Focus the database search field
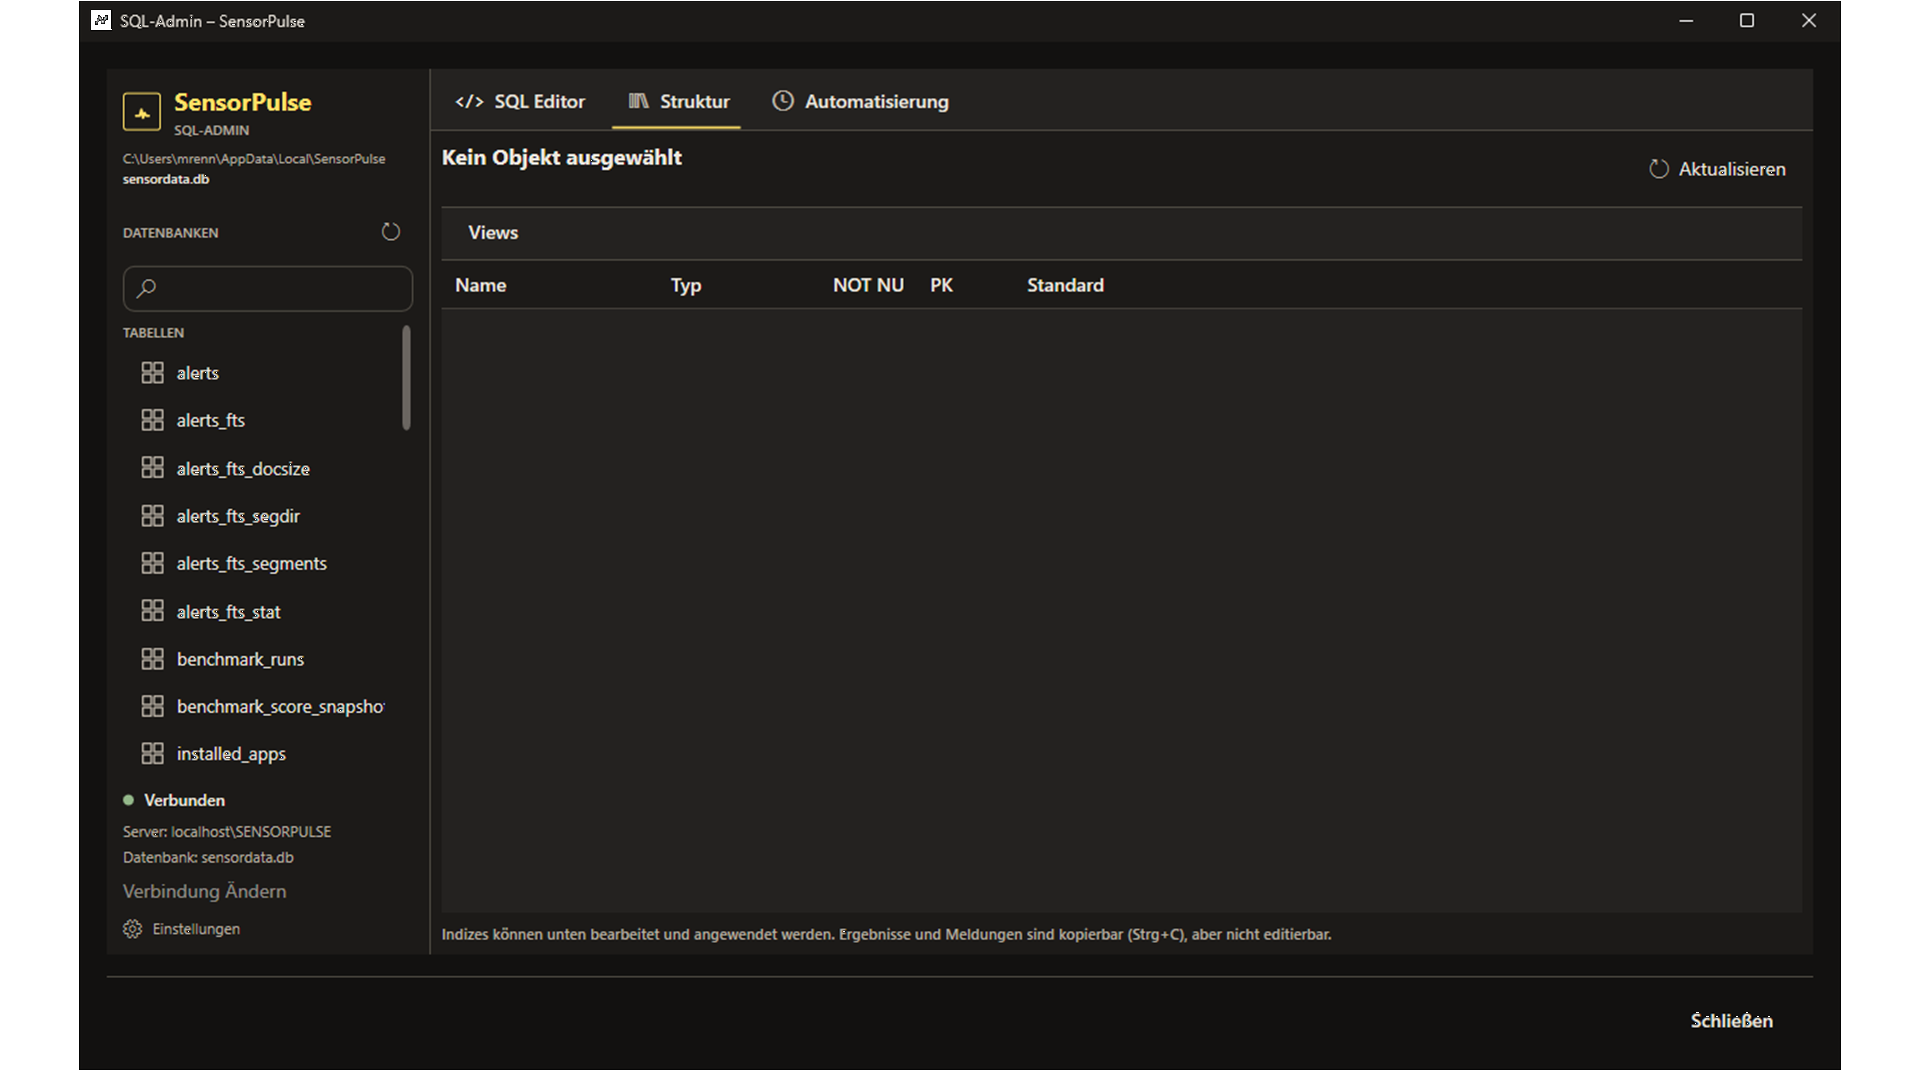1920x1080 pixels. pos(268,288)
